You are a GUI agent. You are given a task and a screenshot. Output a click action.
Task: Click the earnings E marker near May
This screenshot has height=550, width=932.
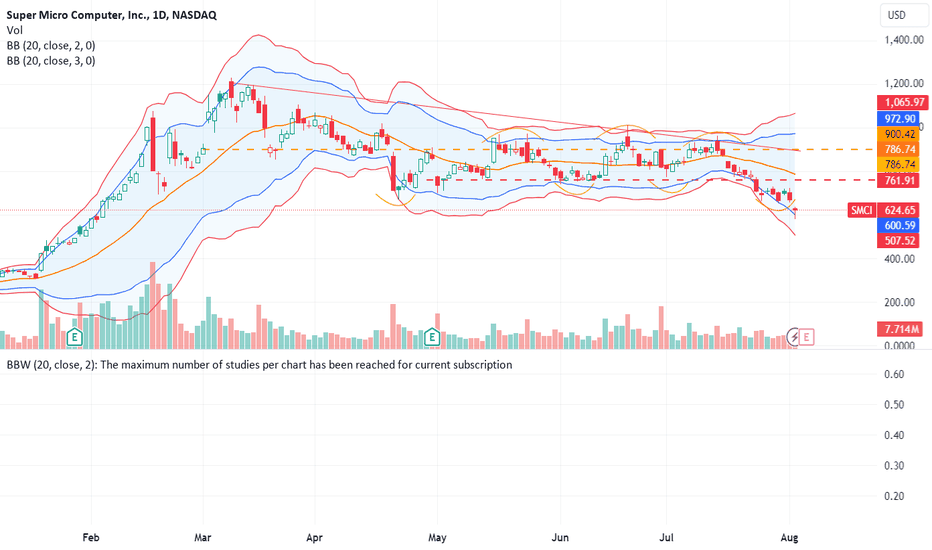click(432, 337)
